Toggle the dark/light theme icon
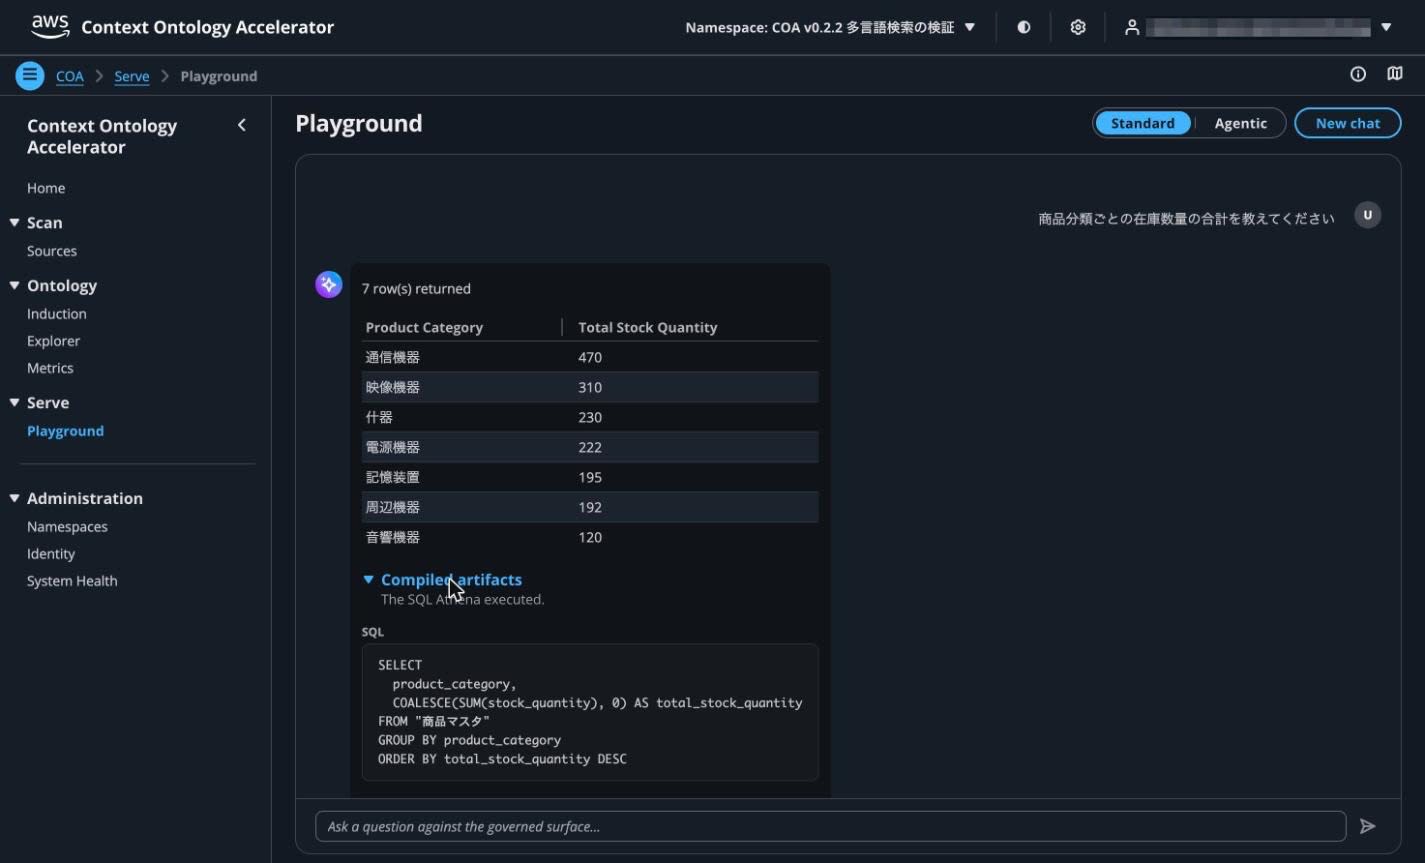The width and height of the screenshot is (1425, 863). 1024,27
